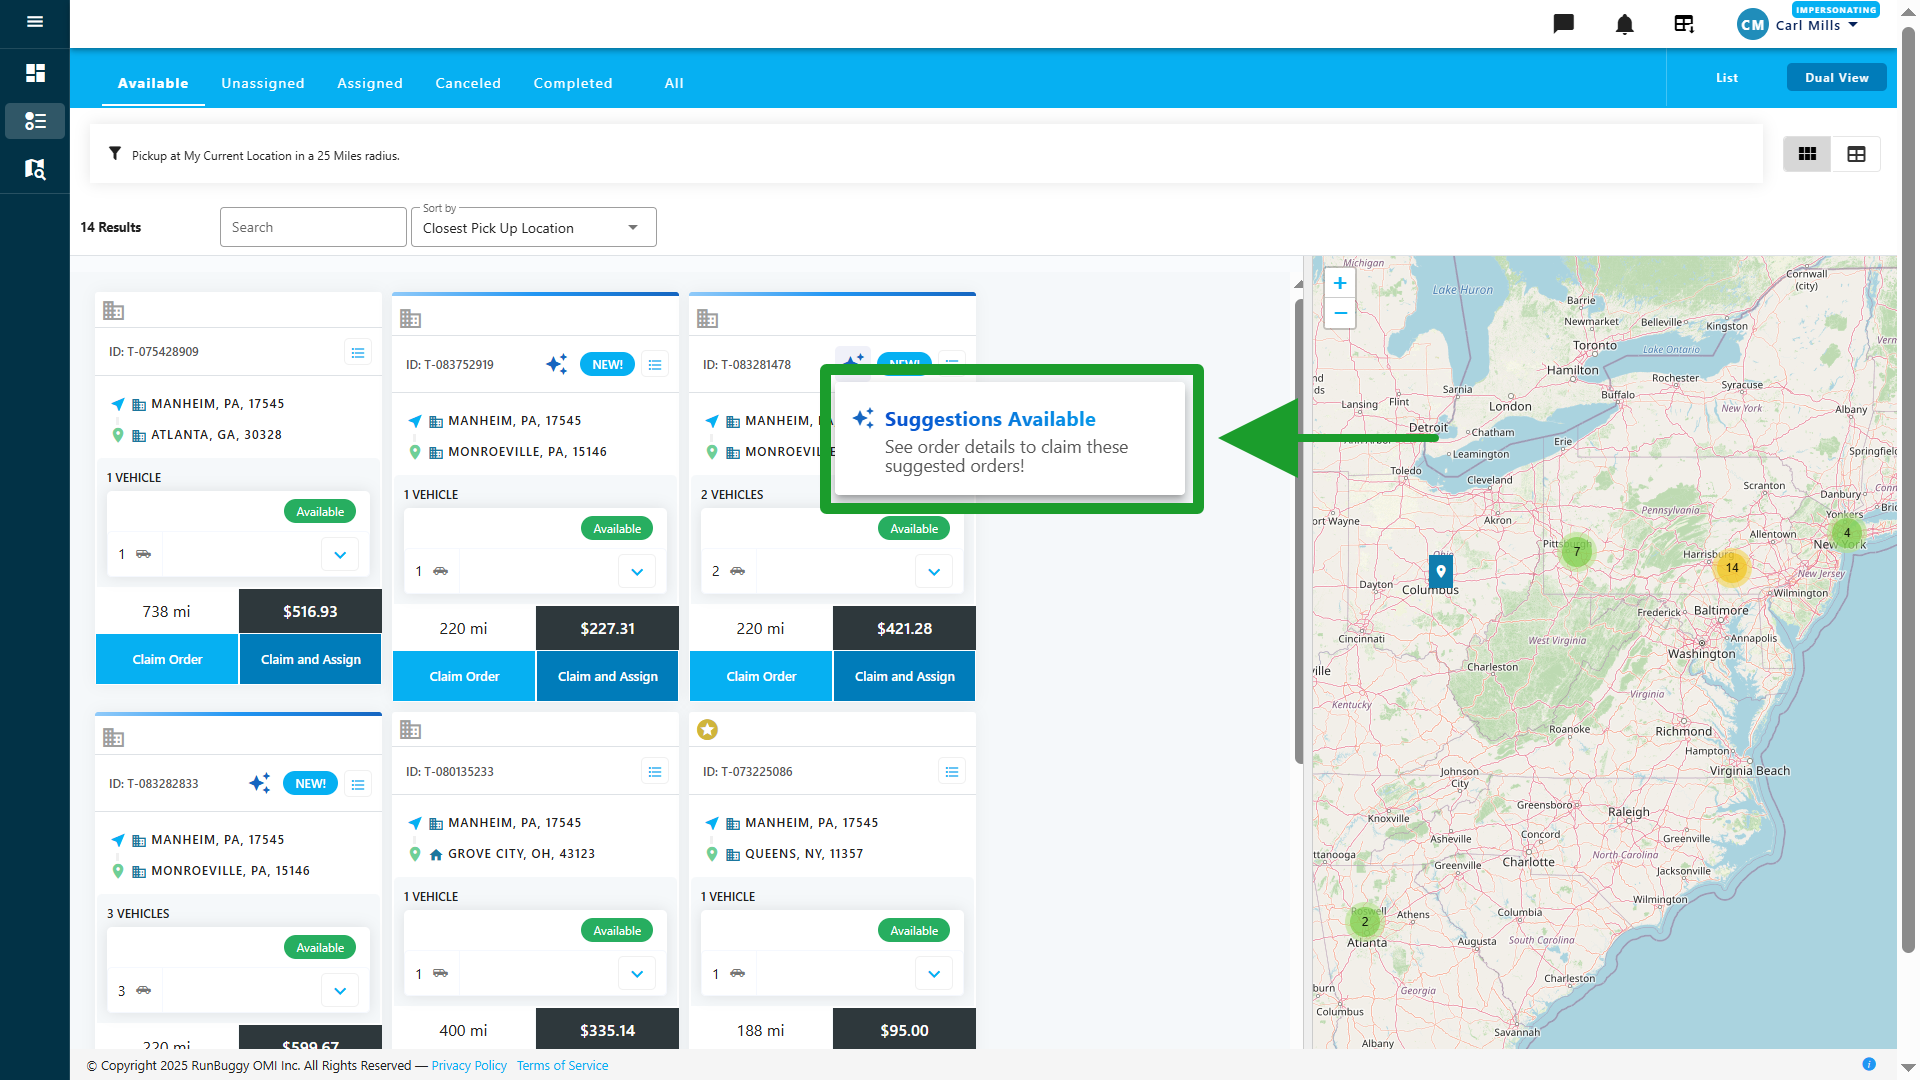Screen dimensions: 1920x1080
Task: Select the Completed tab
Action: 573,83
